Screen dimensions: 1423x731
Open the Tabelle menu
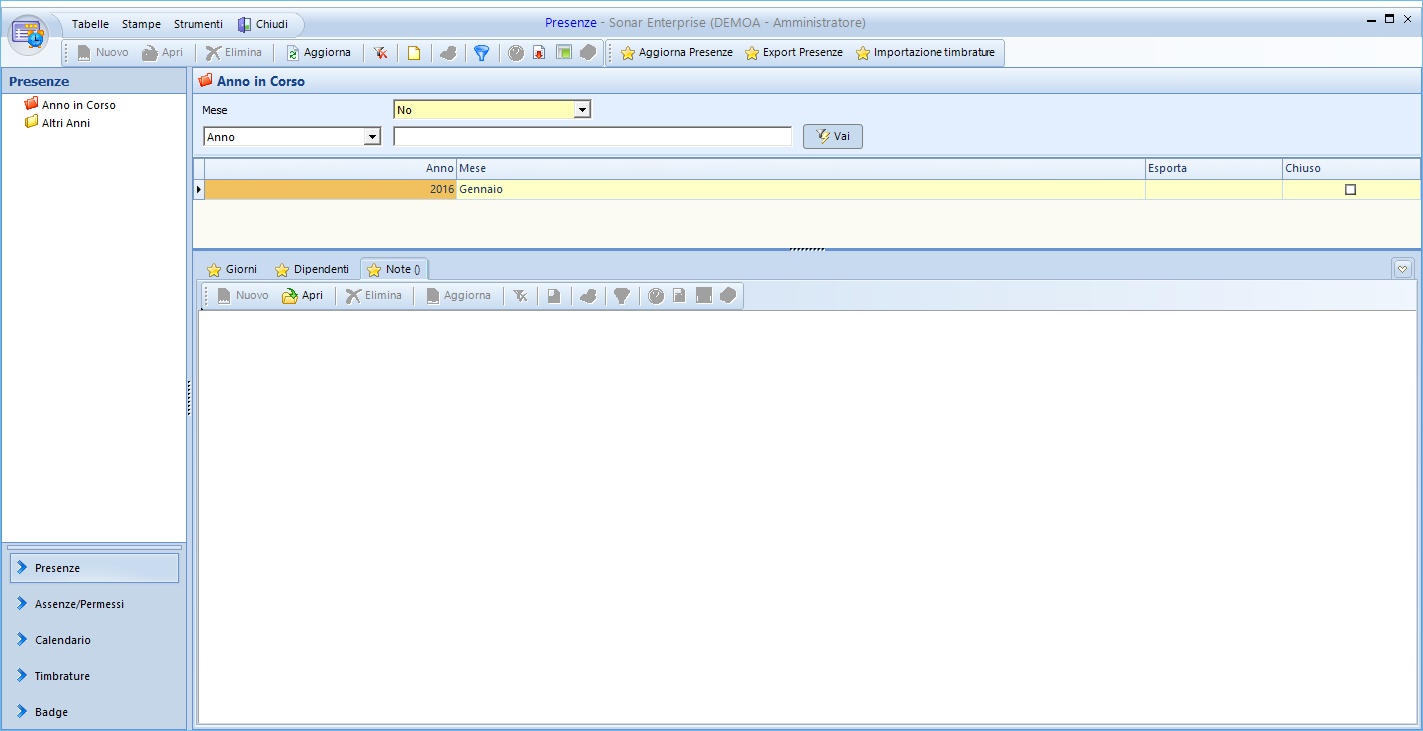click(x=90, y=24)
